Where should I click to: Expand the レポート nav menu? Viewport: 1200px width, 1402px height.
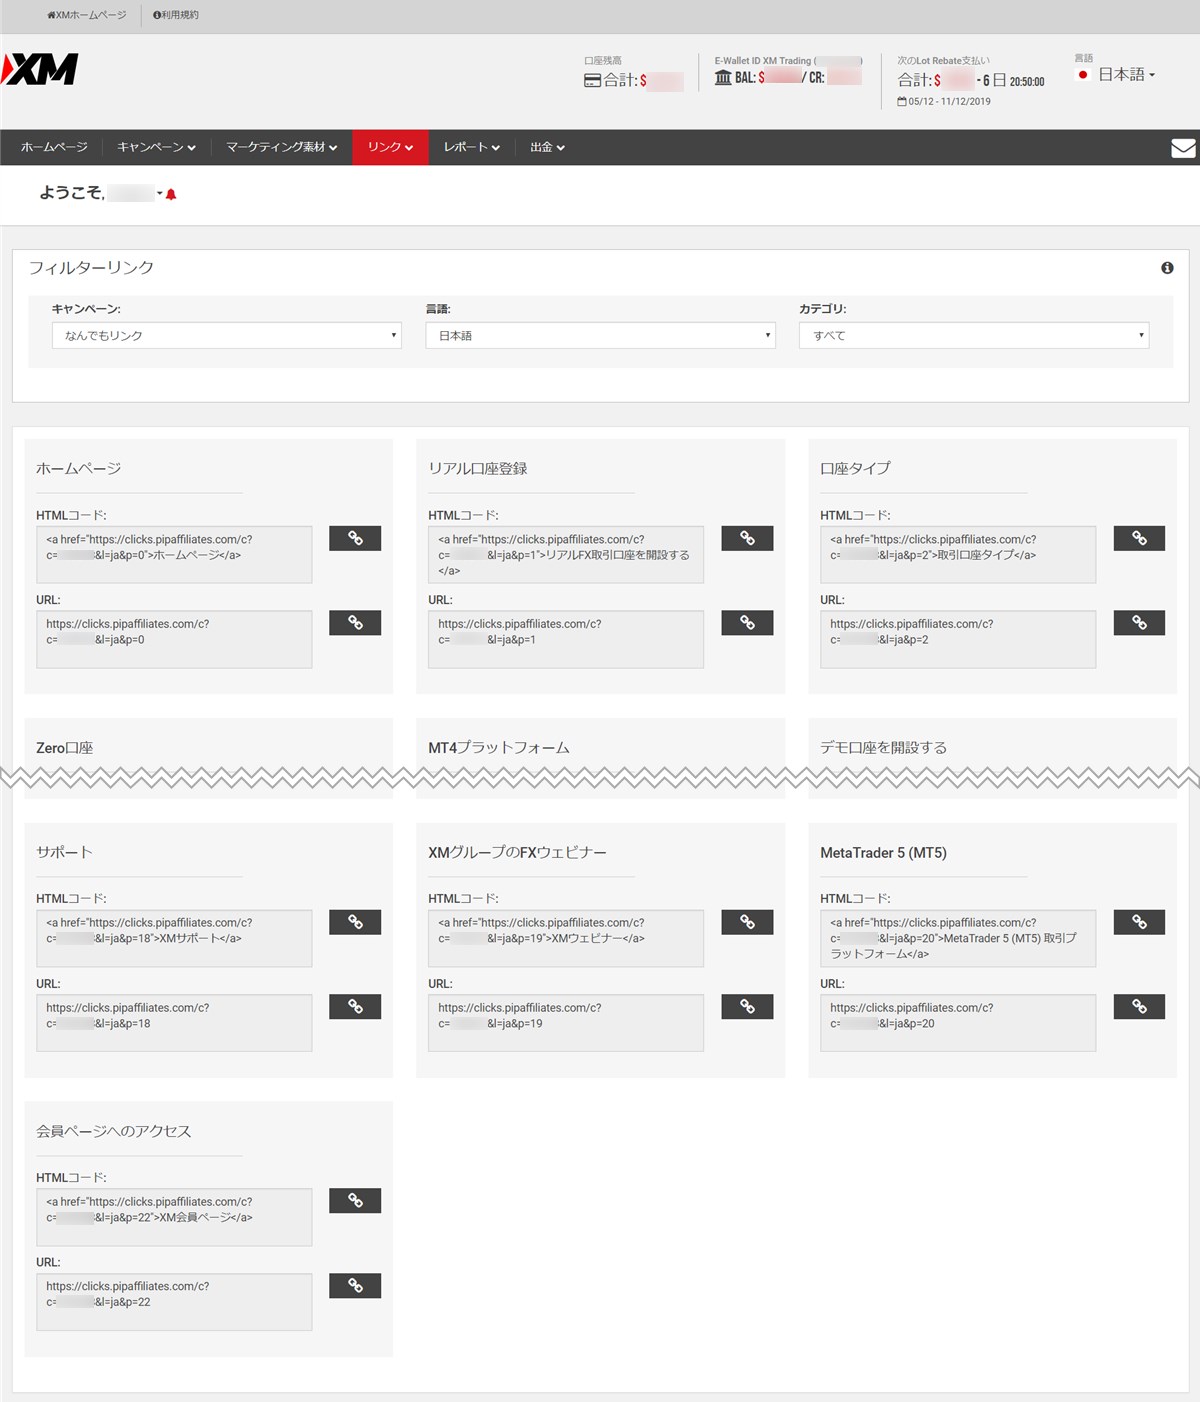click(471, 147)
